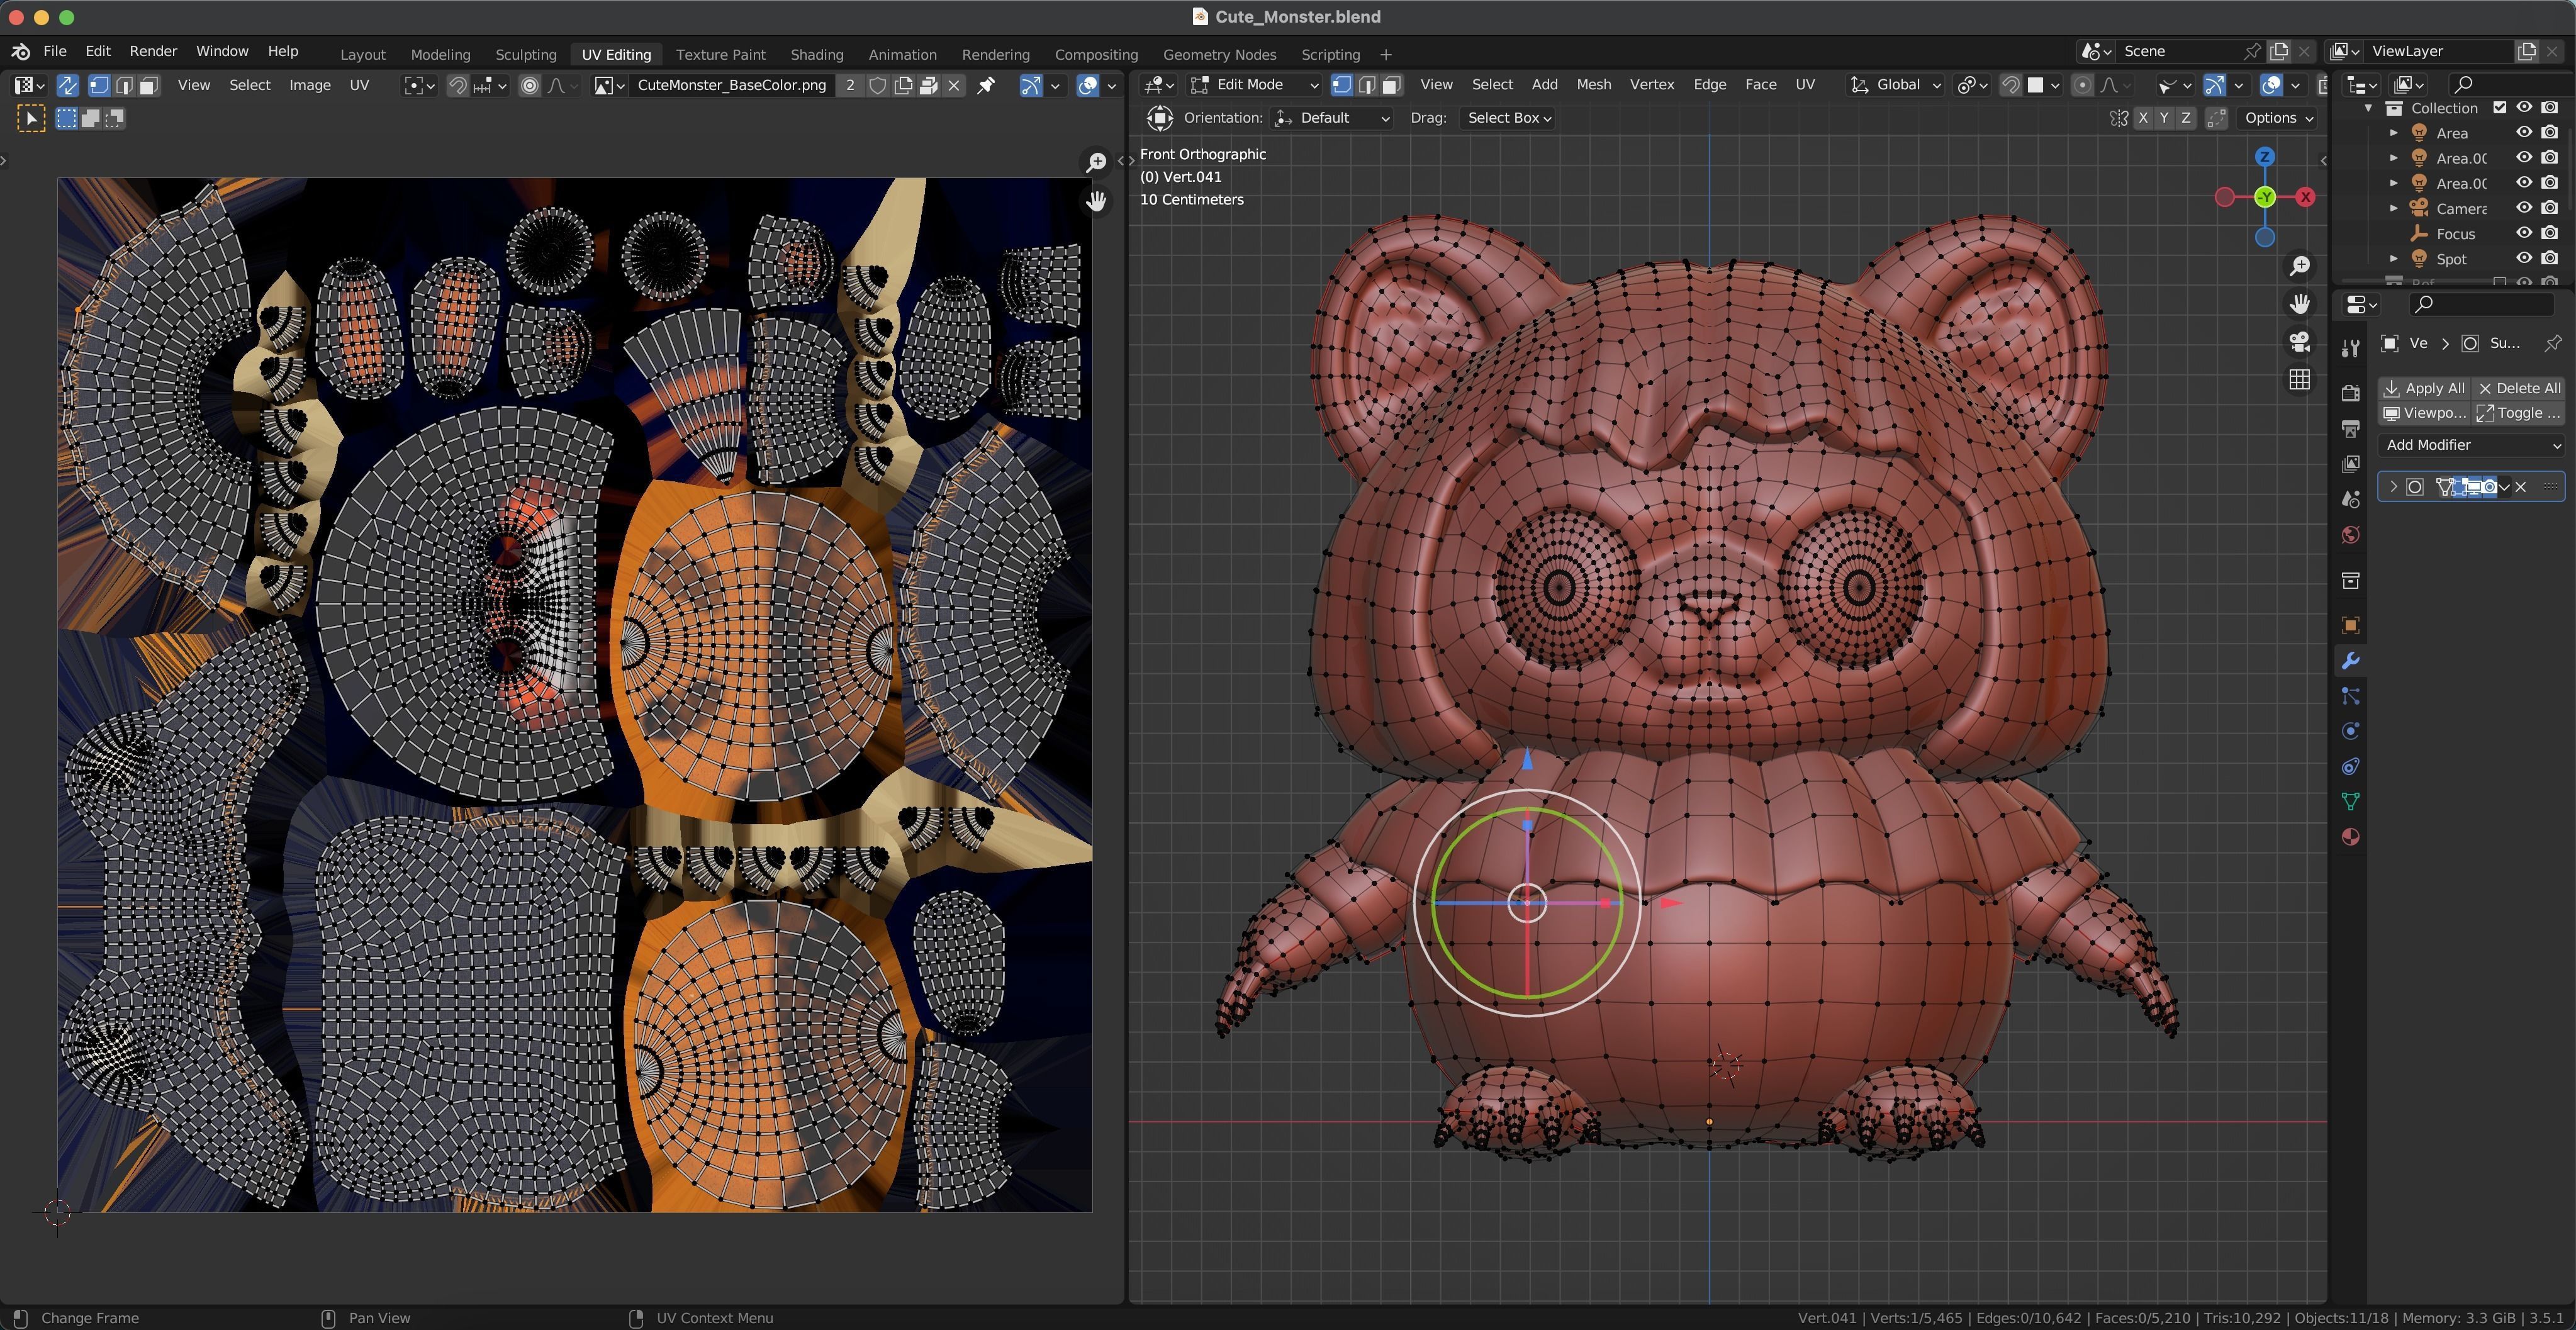Open the Default orientation dropdown
This screenshot has height=1330, width=2576.
point(1332,118)
